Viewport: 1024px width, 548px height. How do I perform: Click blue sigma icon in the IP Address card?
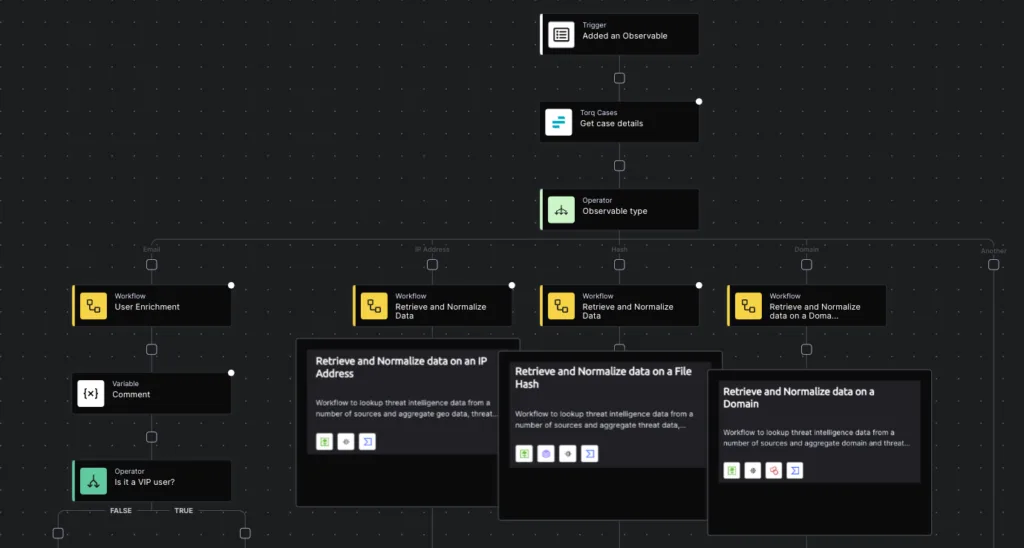tap(368, 442)
